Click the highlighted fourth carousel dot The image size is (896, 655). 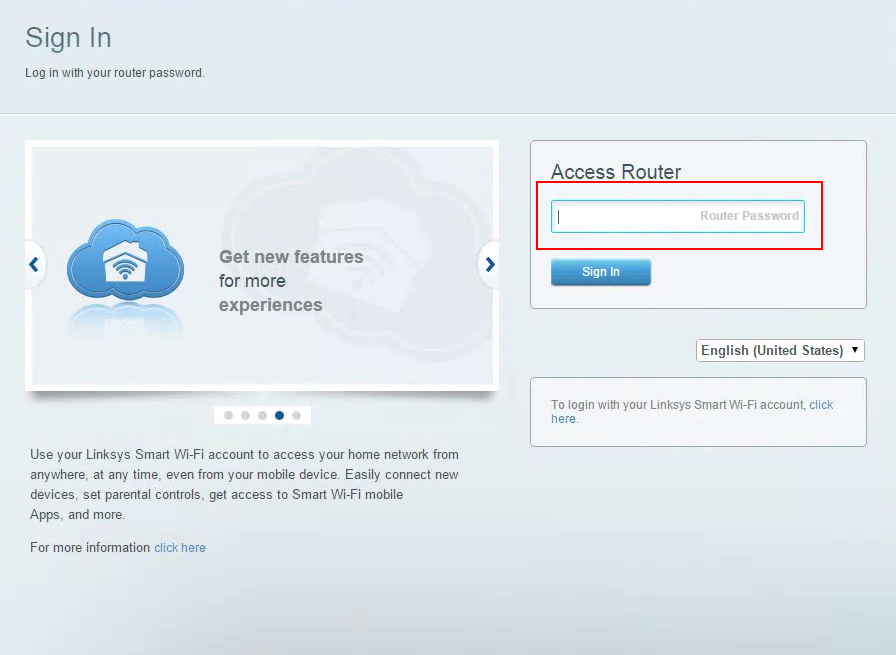pos(279,415)
